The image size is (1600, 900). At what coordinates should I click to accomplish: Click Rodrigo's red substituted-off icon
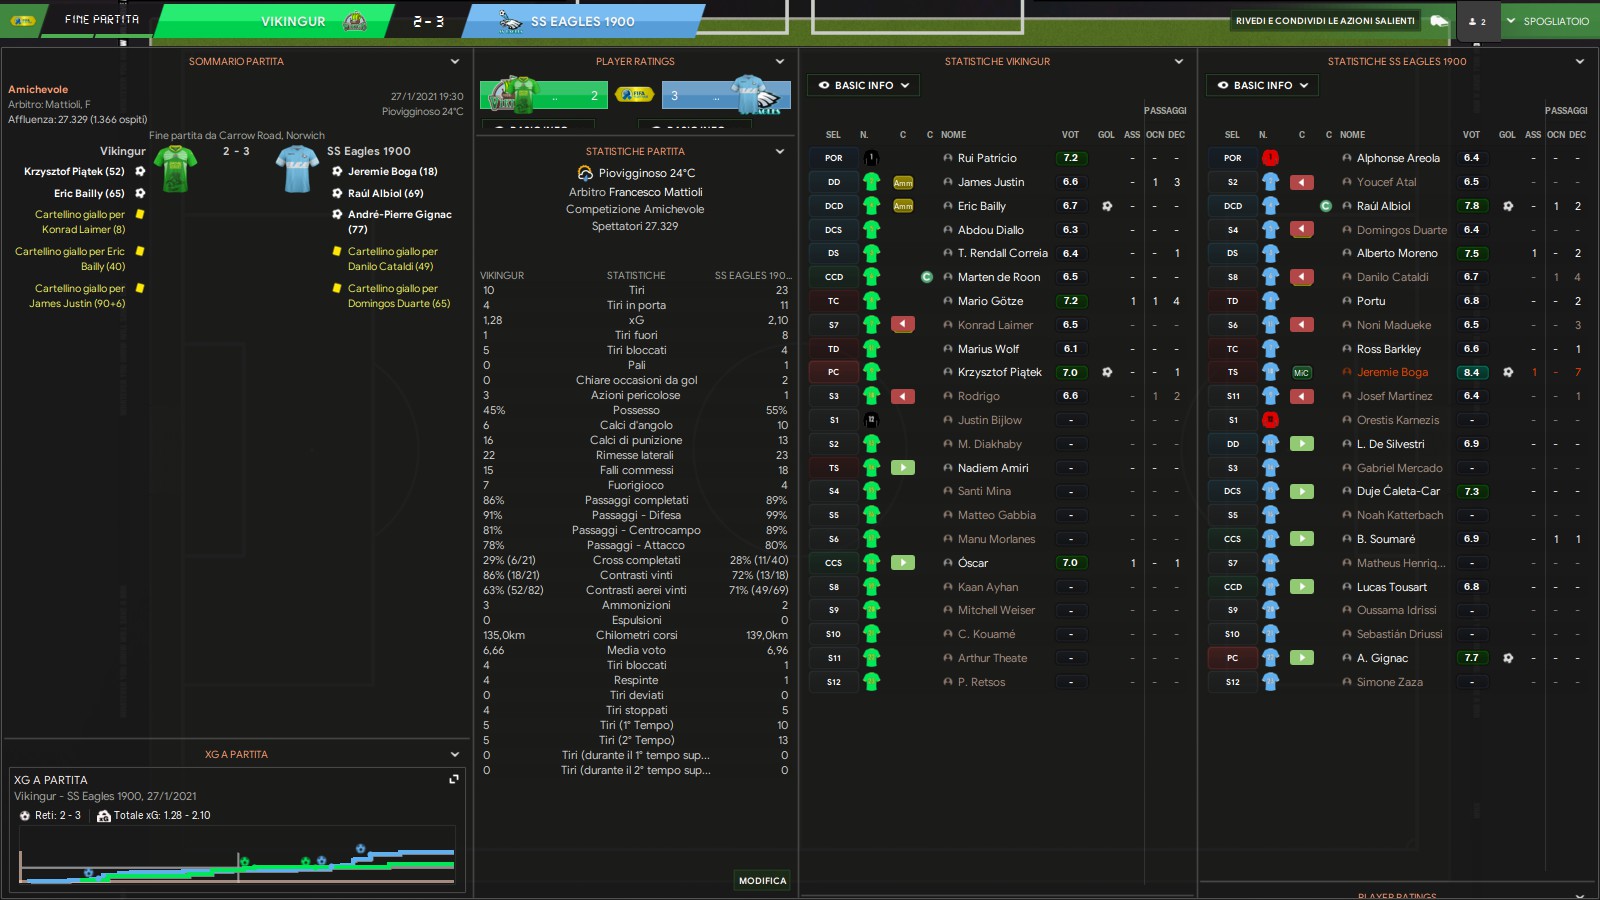pyautogui.click(x=903, y=396)
